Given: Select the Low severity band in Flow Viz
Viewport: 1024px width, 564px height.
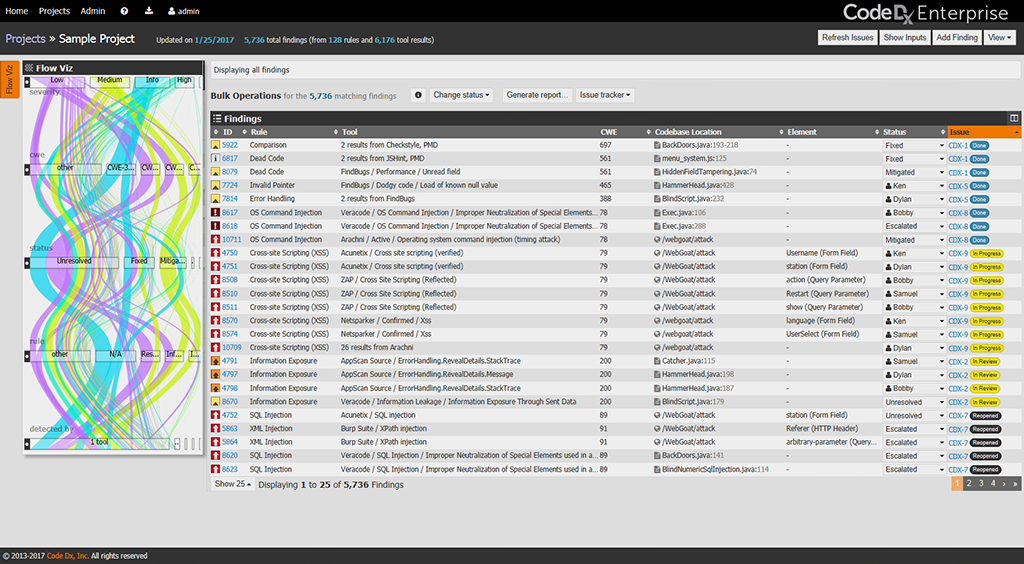Looking at the screenshot, I should tap(57, 81).
